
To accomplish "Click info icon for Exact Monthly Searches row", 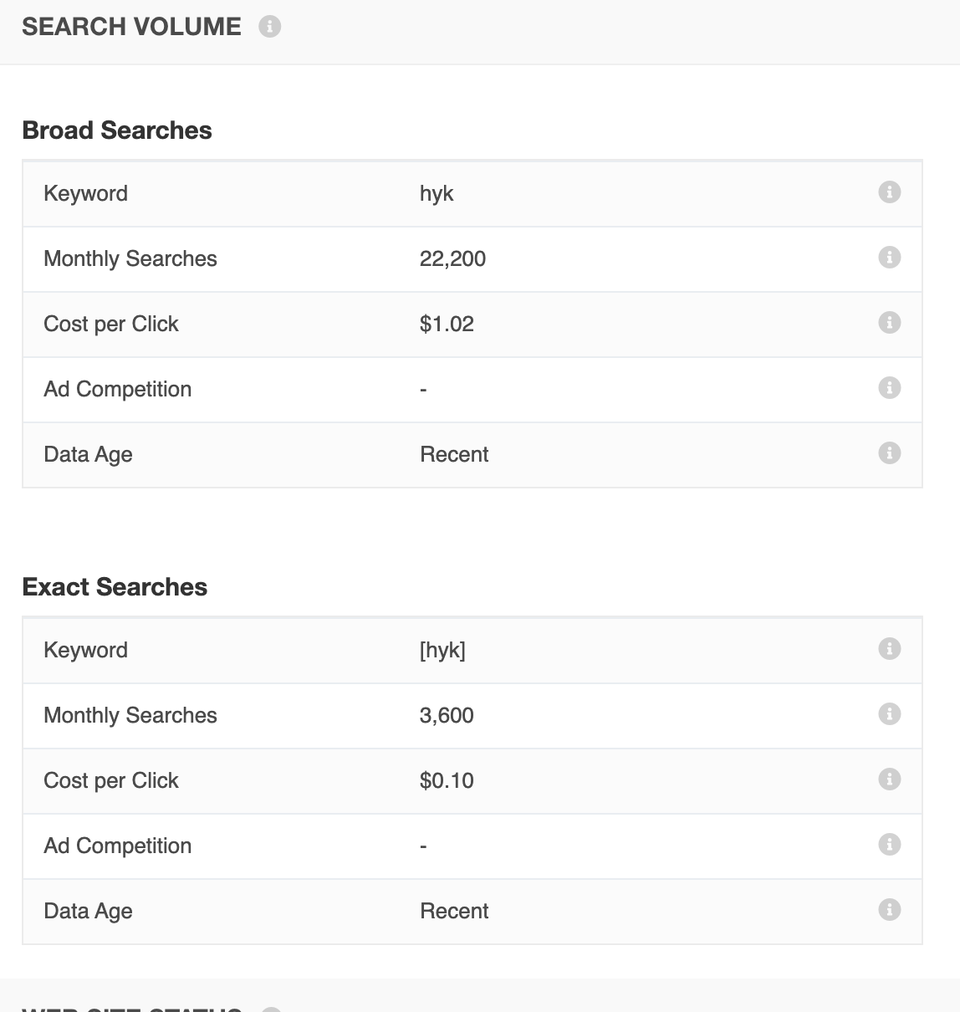I will pyautogui.click(x=889, y=714).
